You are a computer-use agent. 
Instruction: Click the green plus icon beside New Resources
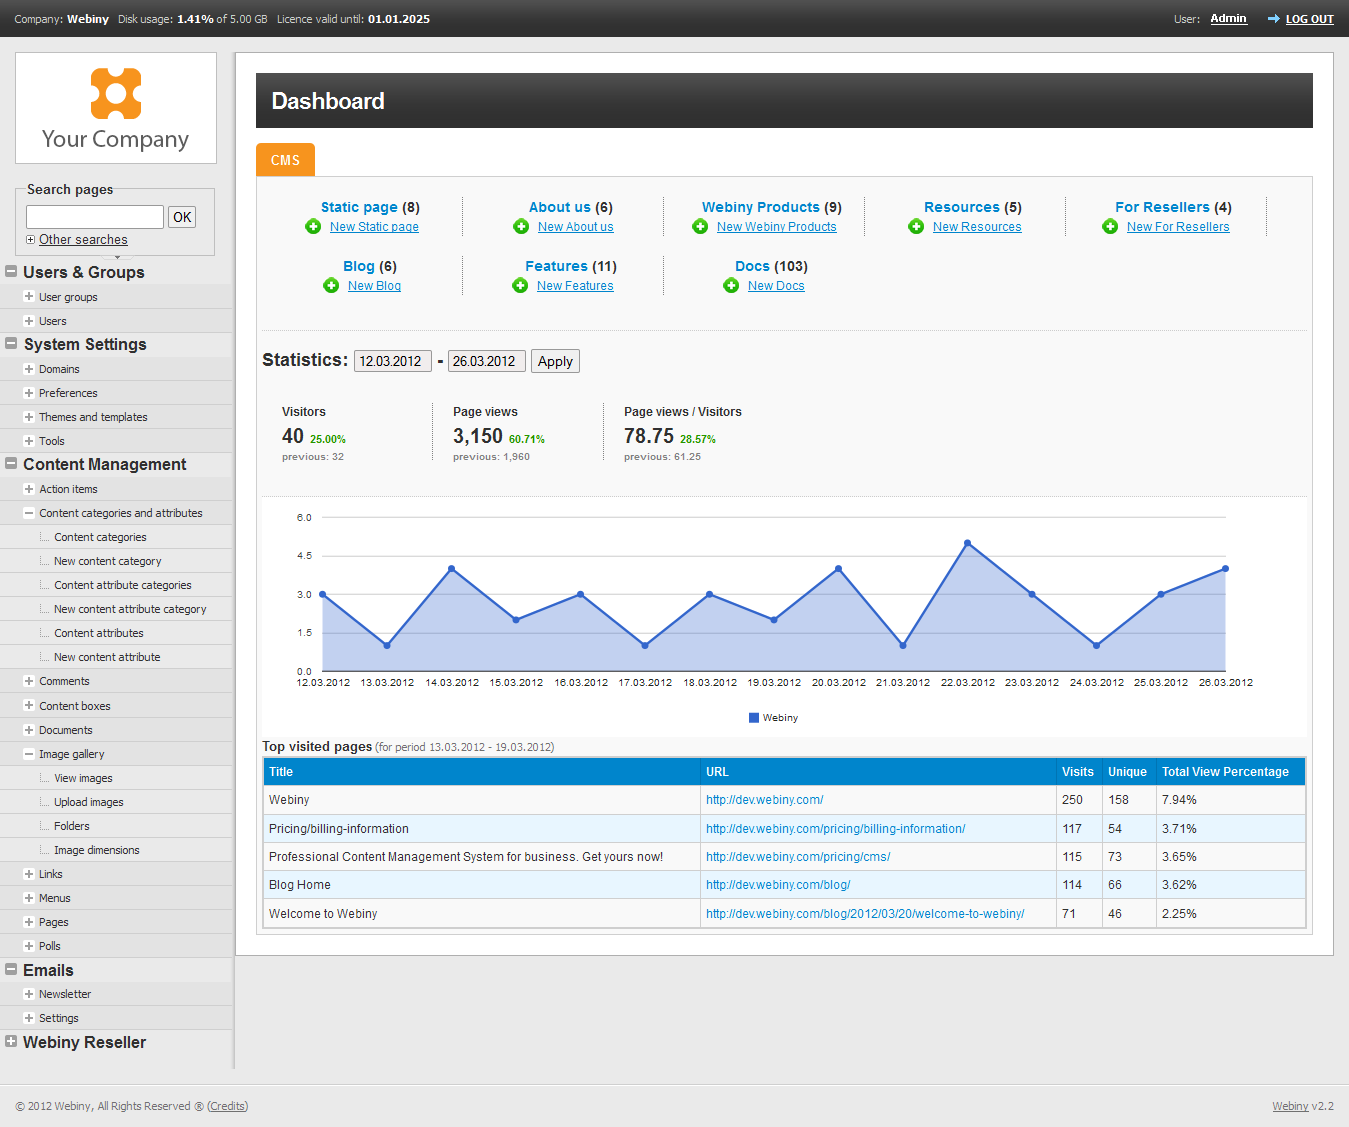[916, 227]
